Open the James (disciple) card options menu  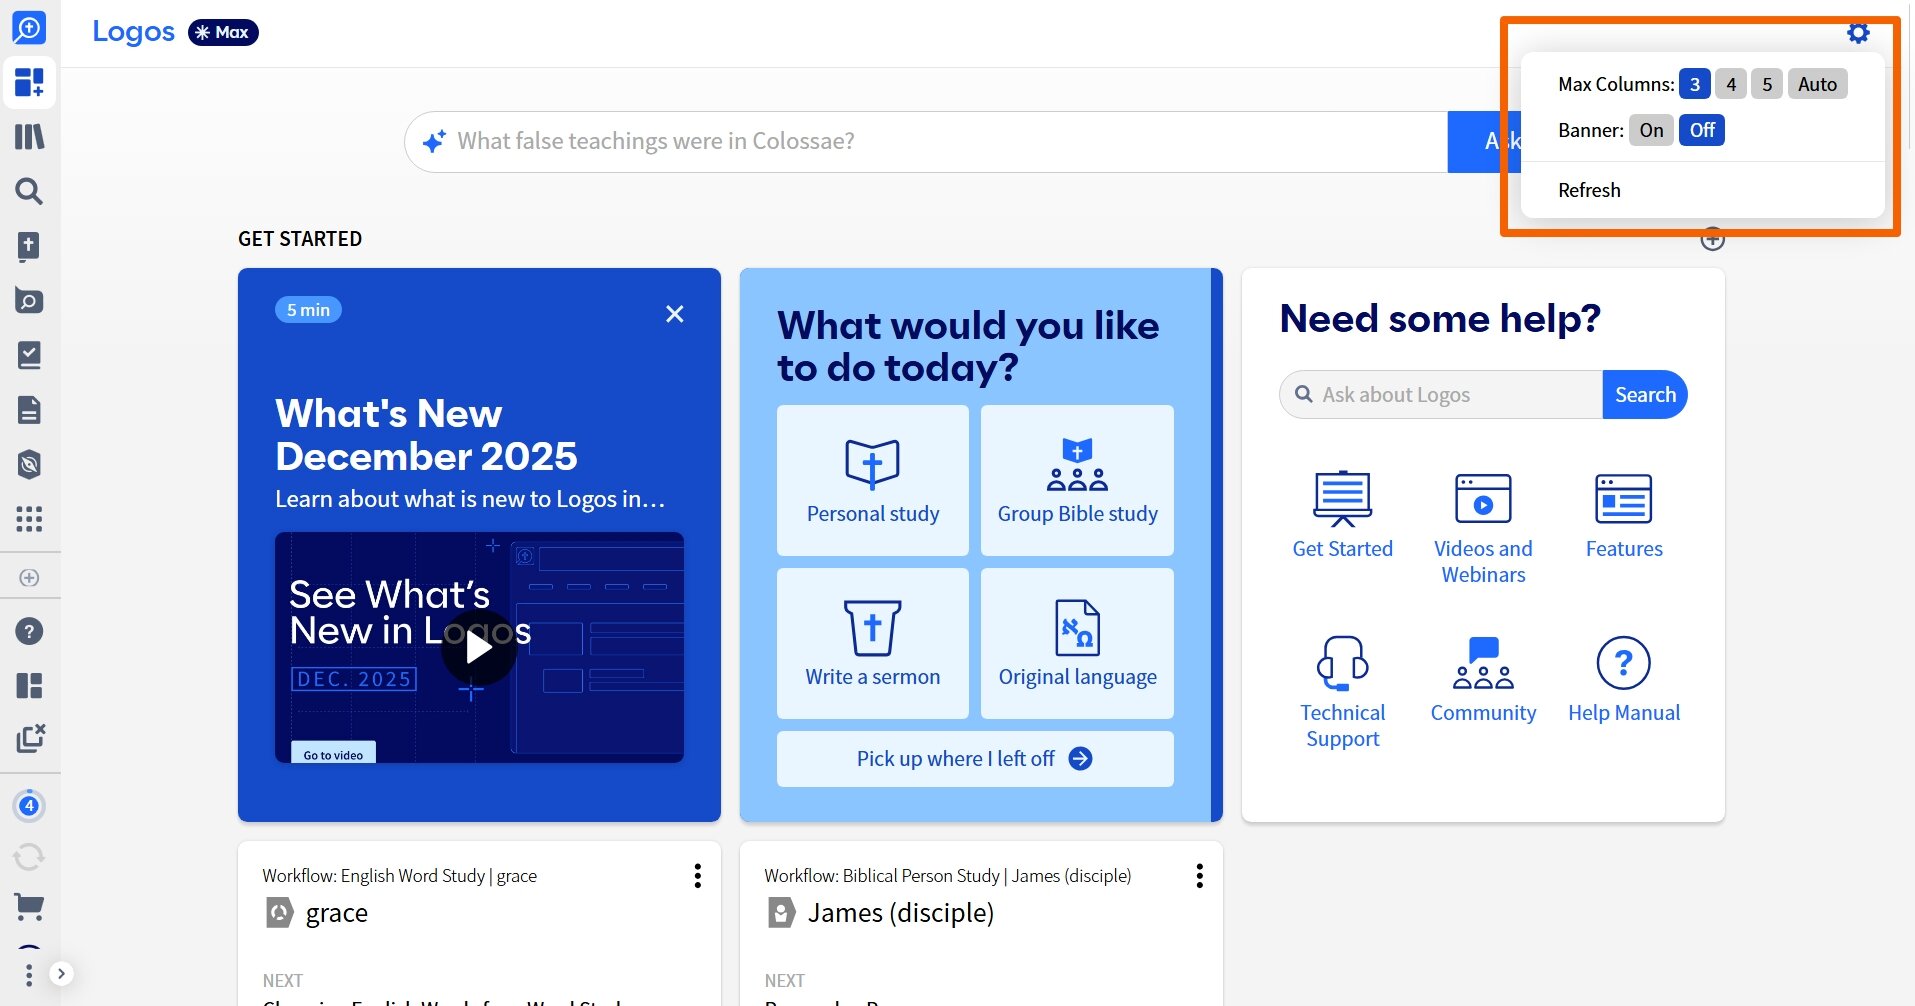click(x=1199, y=876)
